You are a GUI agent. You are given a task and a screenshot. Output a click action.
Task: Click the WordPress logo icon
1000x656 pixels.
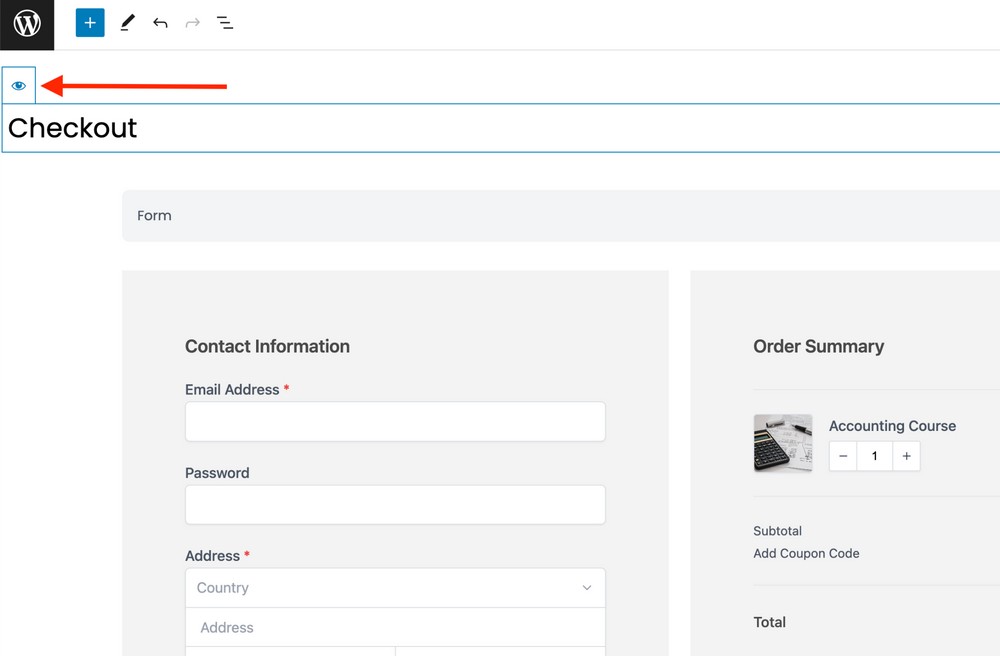pyautogui.click(x=27, y=24)
